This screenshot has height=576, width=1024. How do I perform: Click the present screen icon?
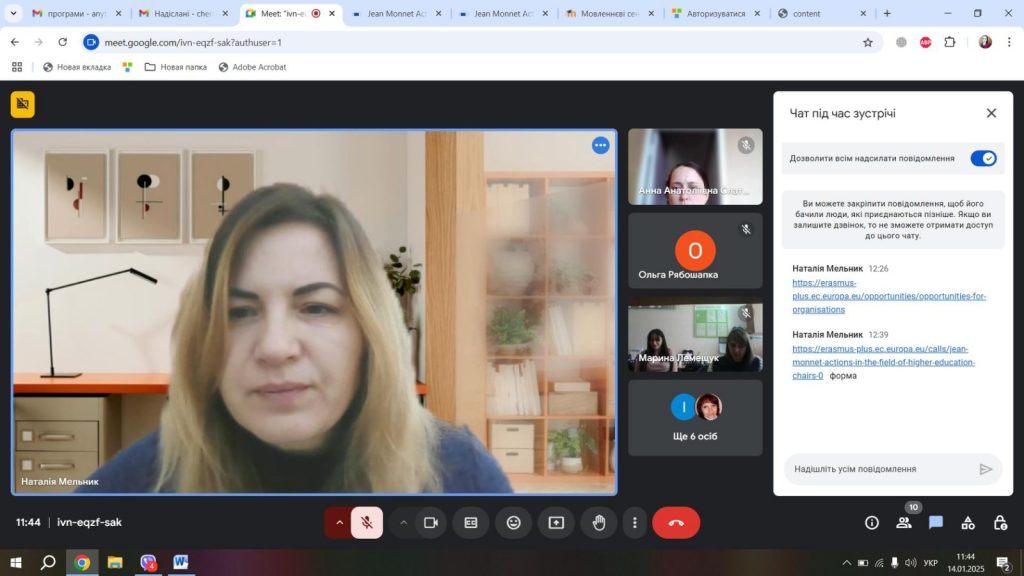coord(556,522)
